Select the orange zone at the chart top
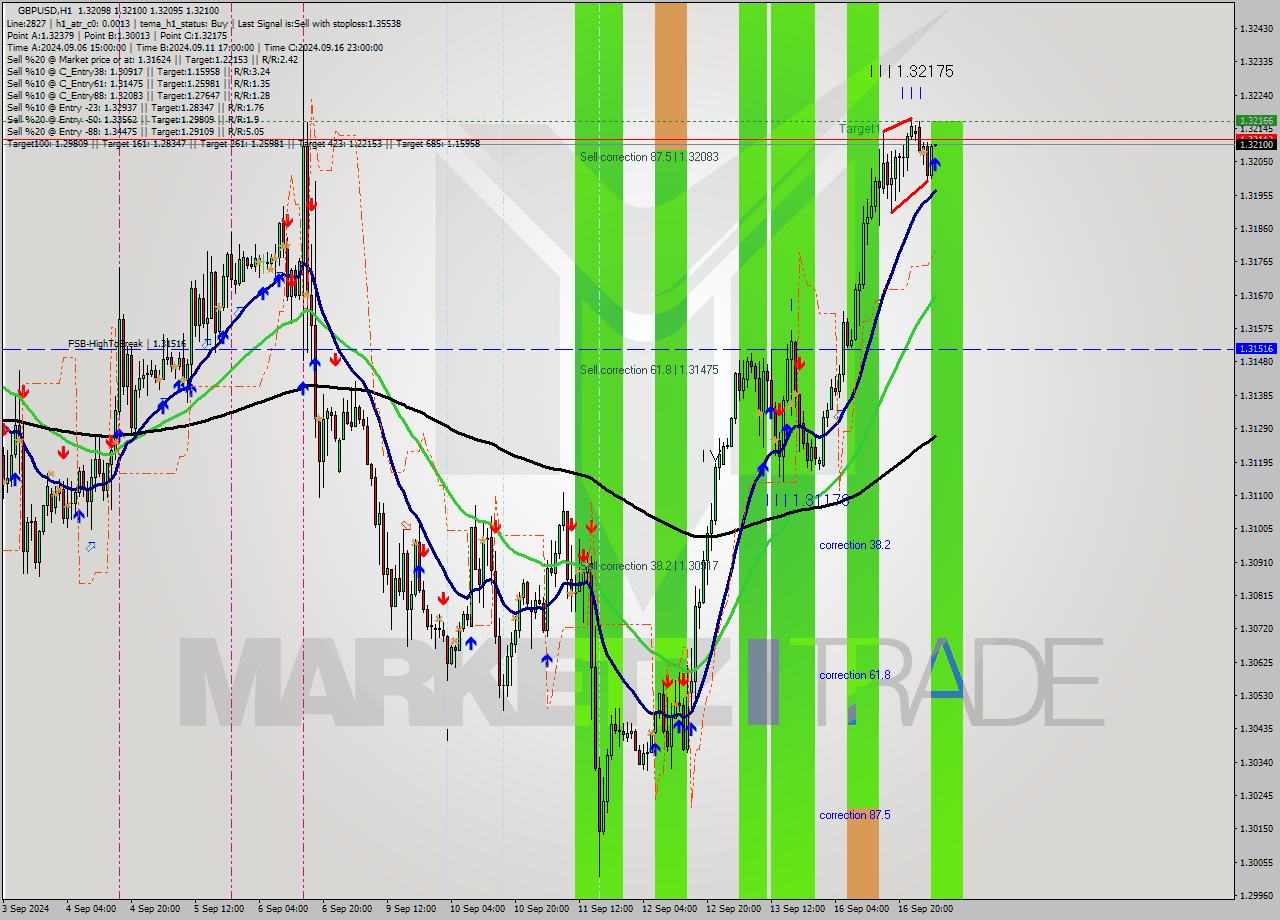 tap(671, 74)
